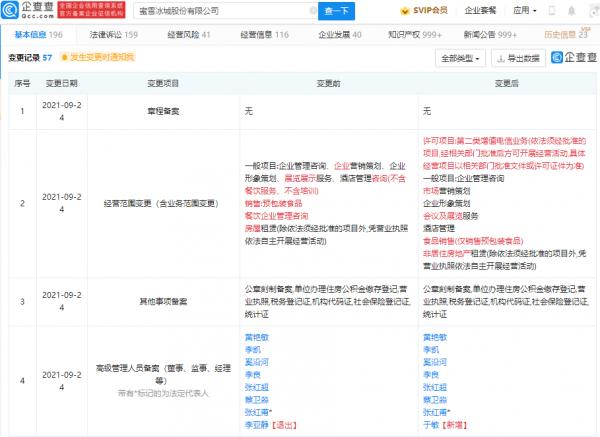Click the search field containing 蜜雪冰城股份有限公司

click(226, 11)
